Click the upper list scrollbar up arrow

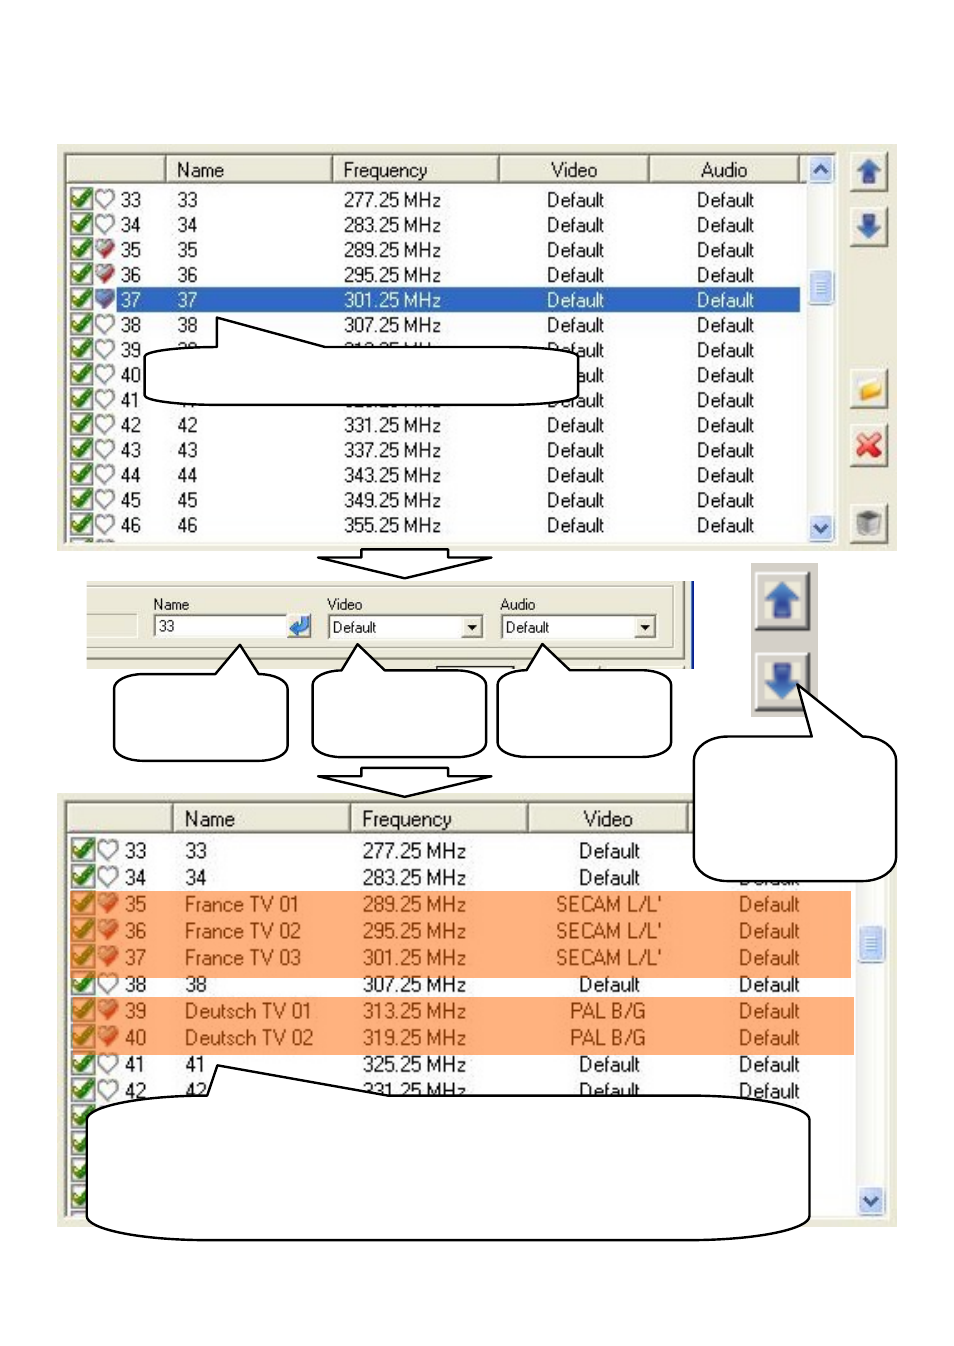tap(821, 170)
